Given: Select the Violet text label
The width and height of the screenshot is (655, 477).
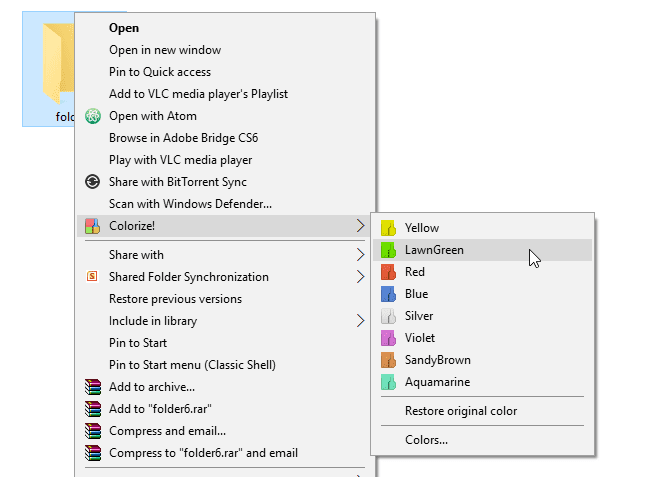Looking at the screenshot, I should pos(420,338).
